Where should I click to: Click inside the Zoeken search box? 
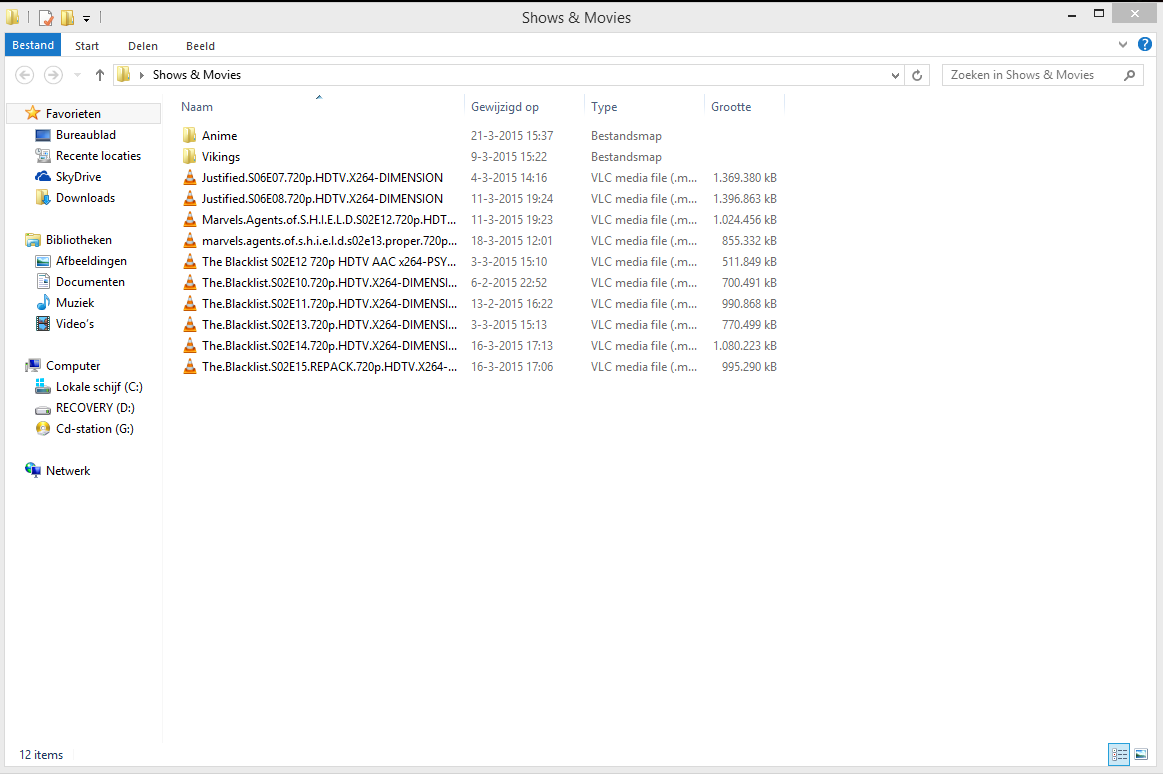1030,74
